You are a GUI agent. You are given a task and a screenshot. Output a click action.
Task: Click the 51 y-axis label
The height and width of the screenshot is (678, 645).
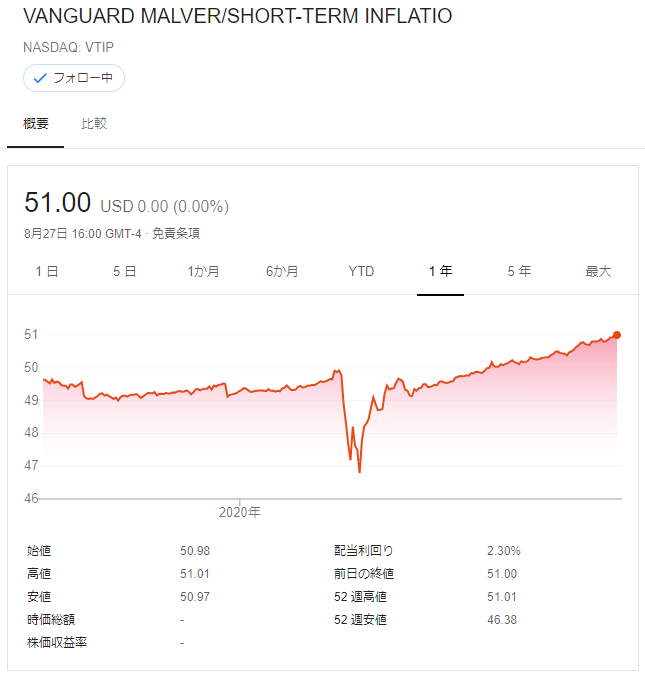31,335
